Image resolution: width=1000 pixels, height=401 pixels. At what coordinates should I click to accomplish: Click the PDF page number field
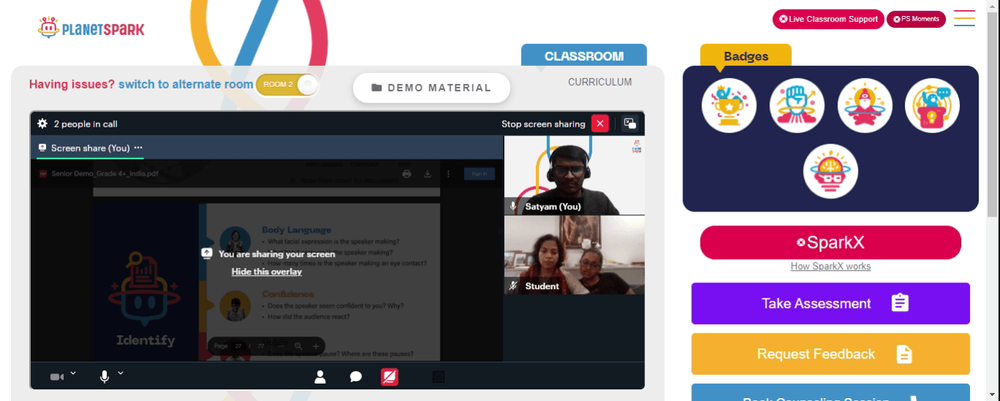239,346
